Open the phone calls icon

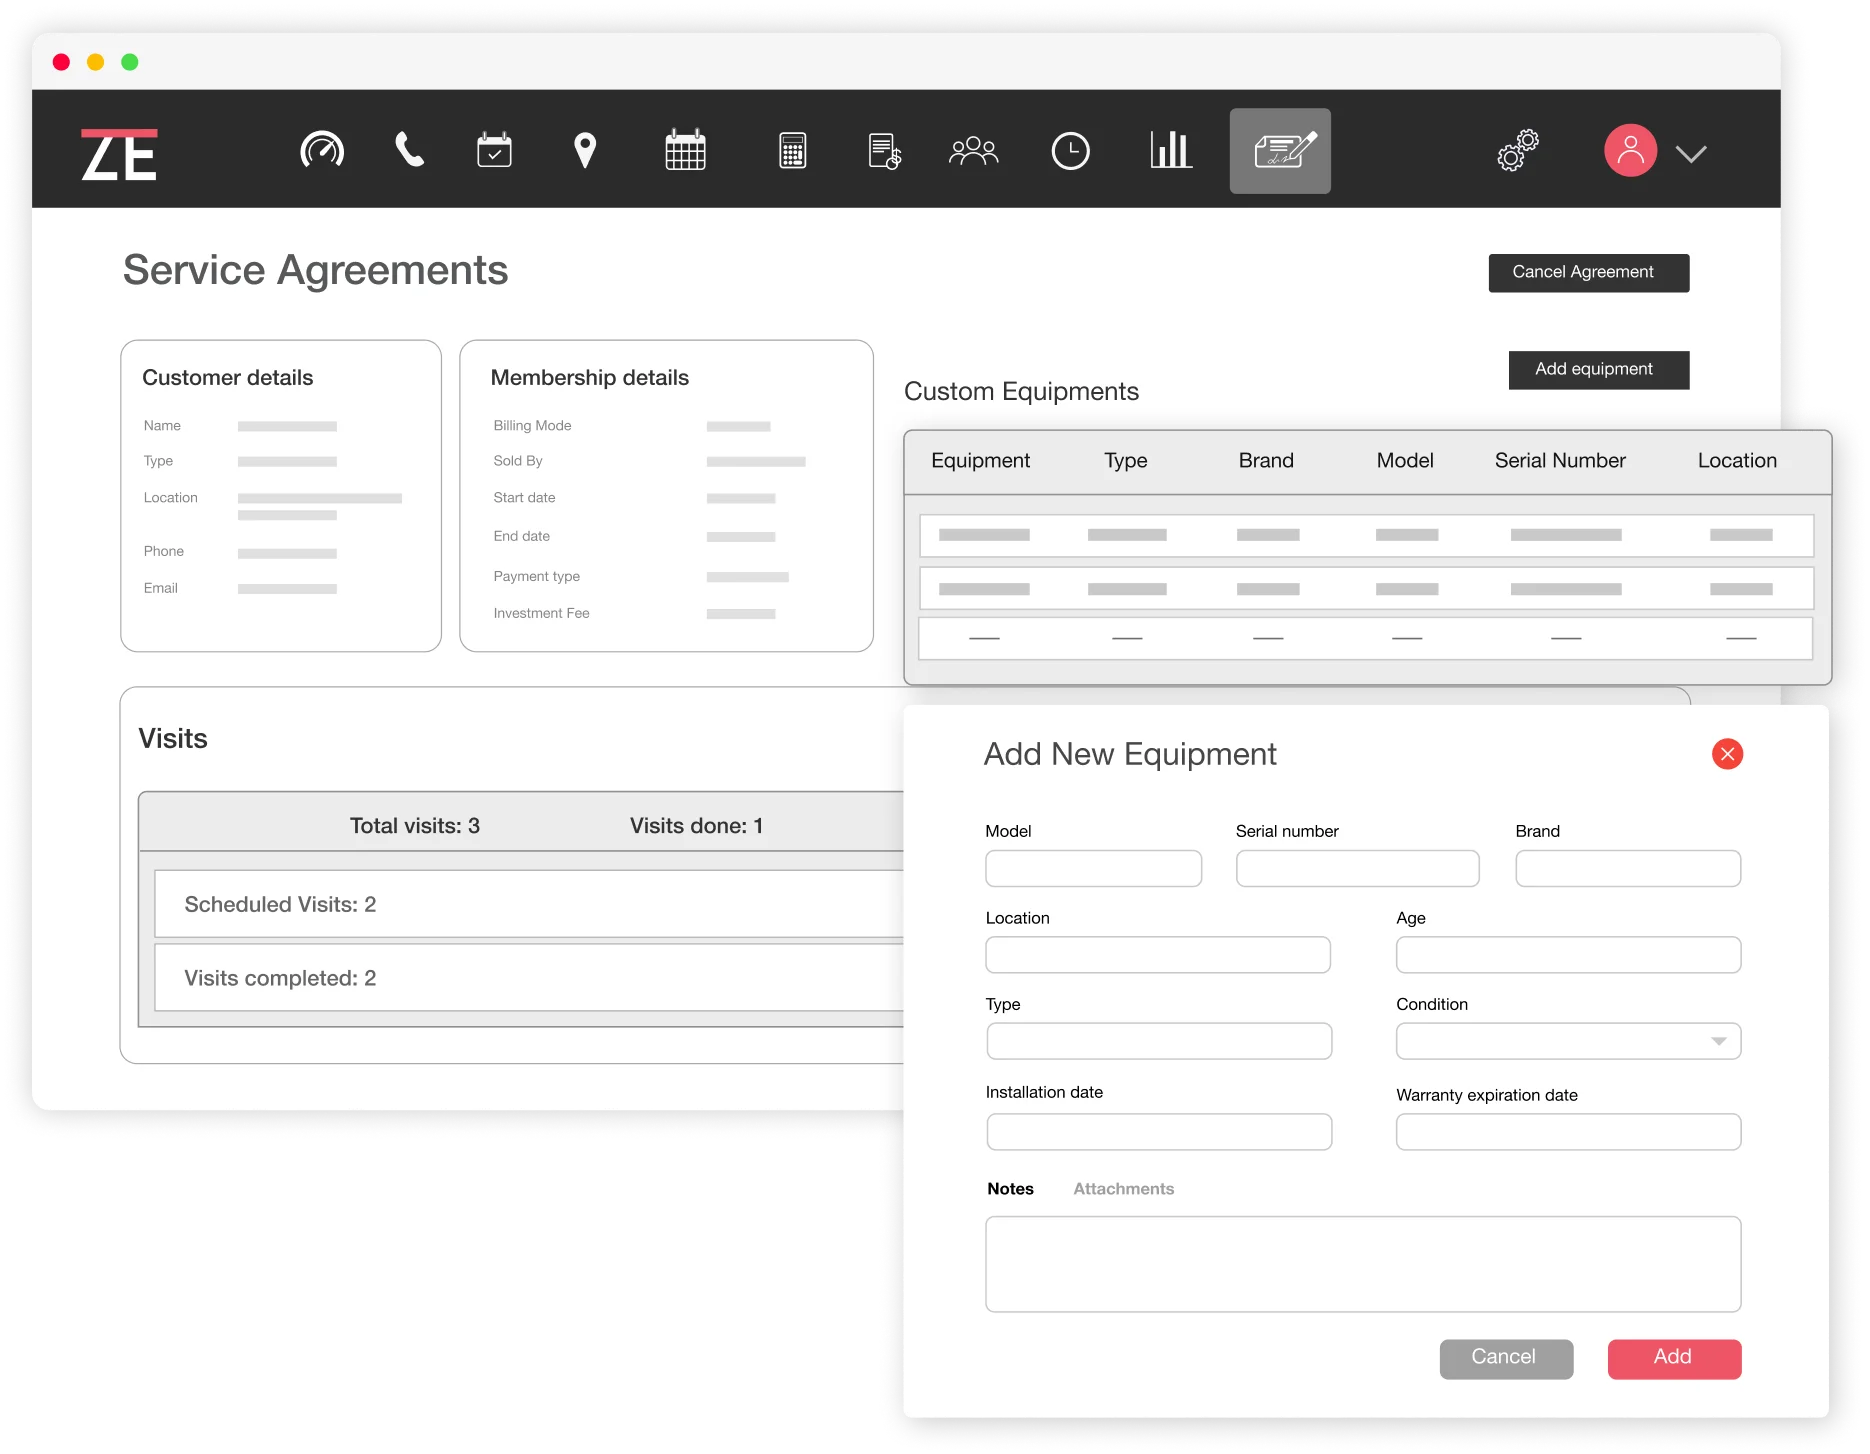pyautogui.click(x=409, y=150)
